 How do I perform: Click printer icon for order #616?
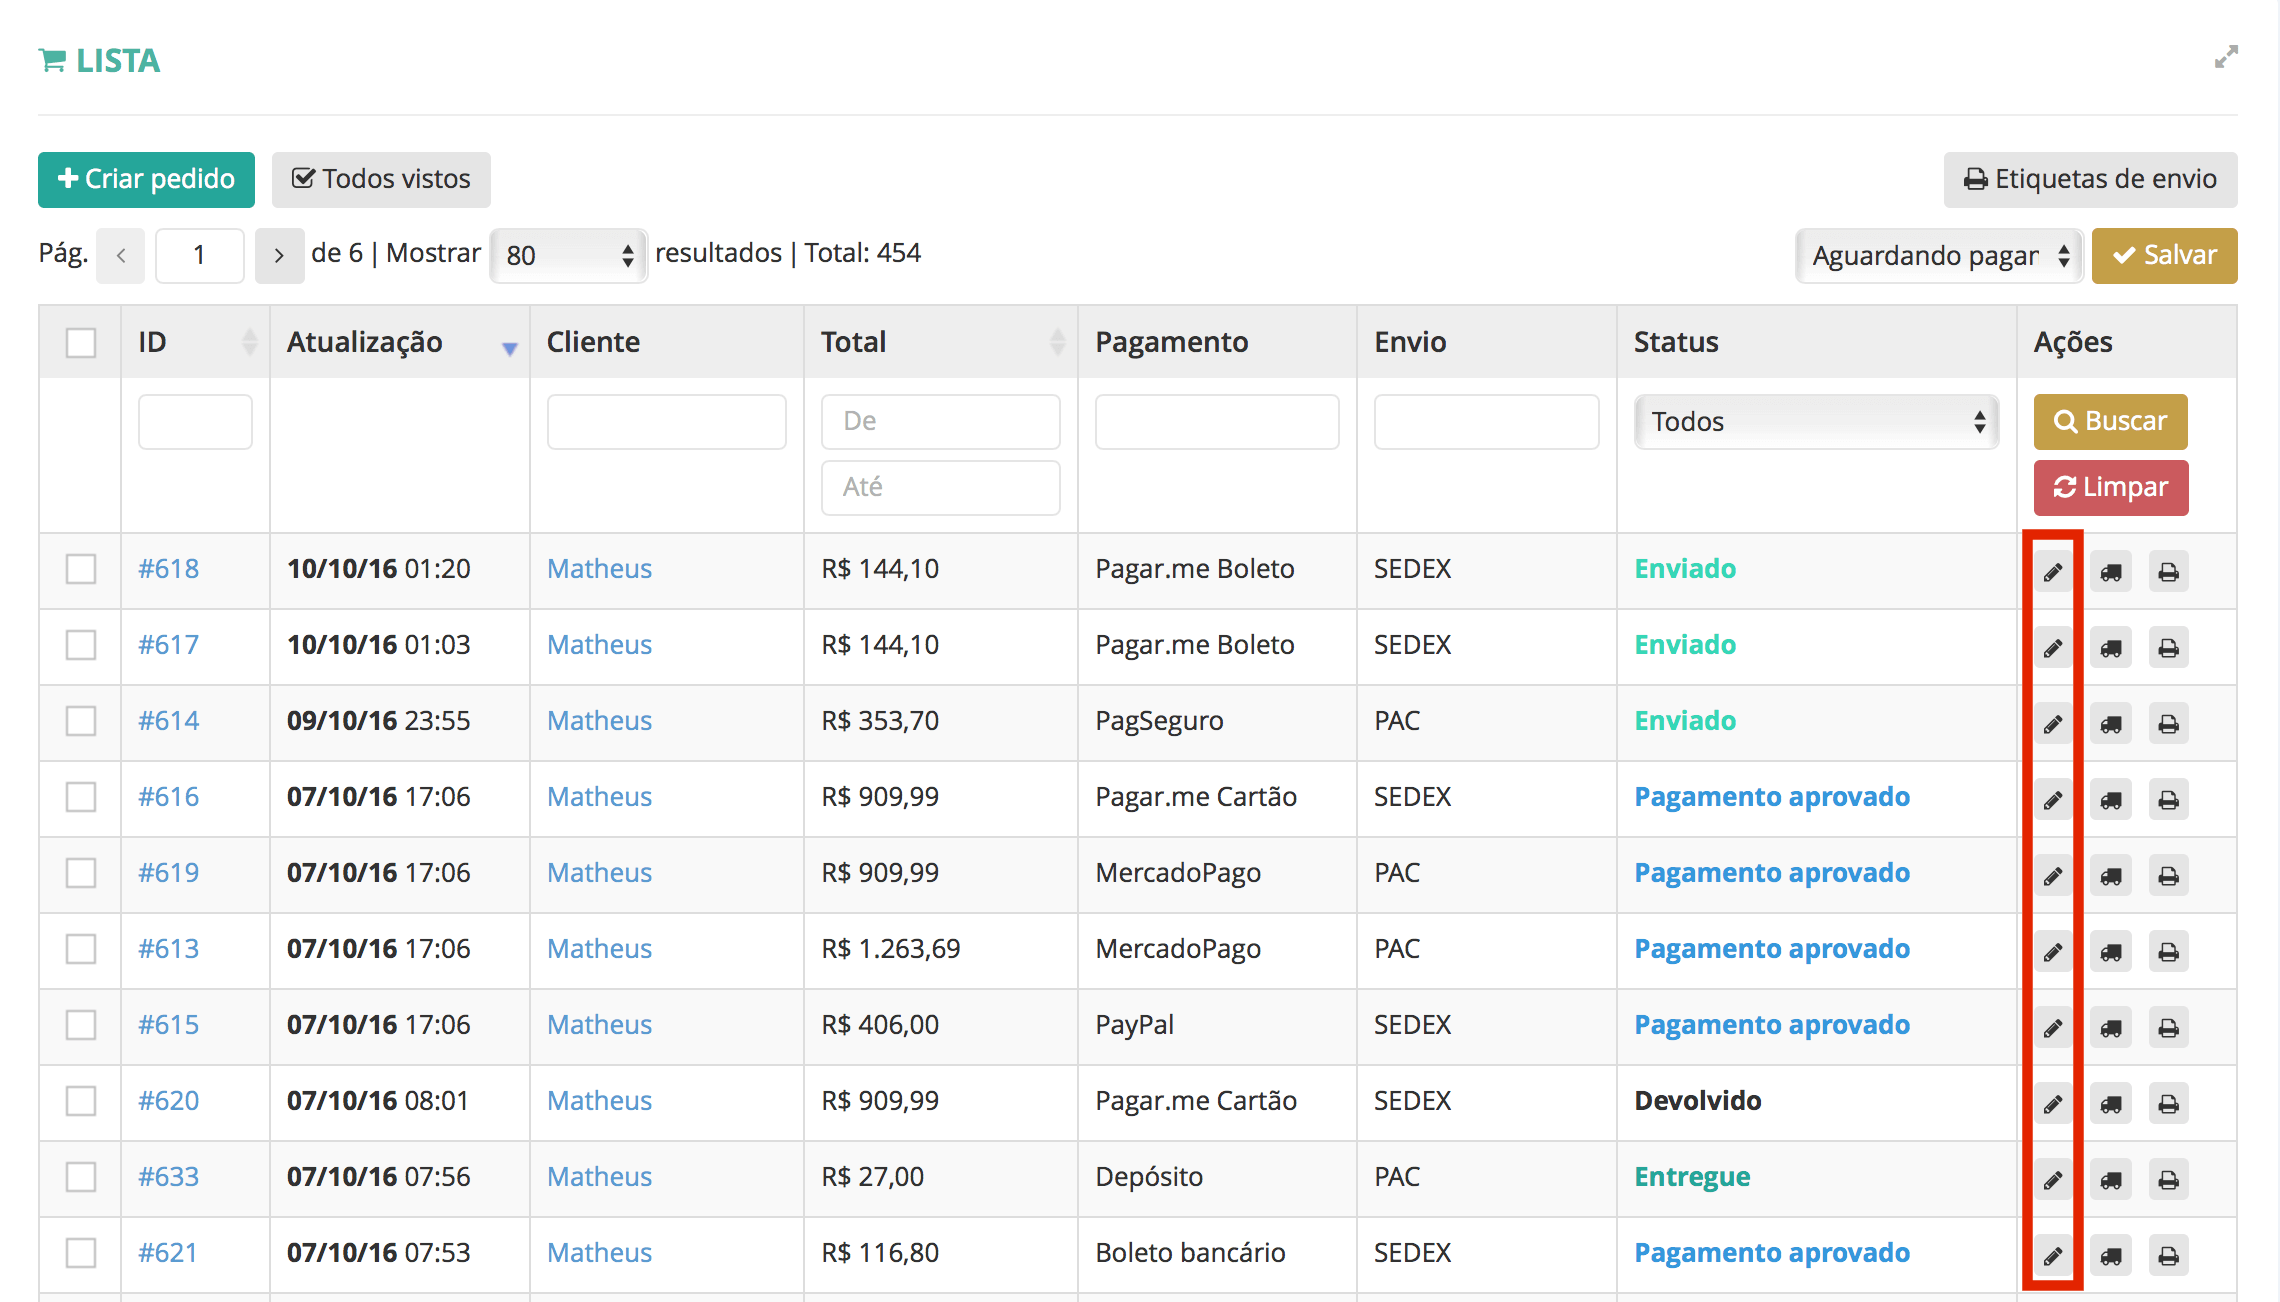pyautogui.click(x=2168, y=800)
